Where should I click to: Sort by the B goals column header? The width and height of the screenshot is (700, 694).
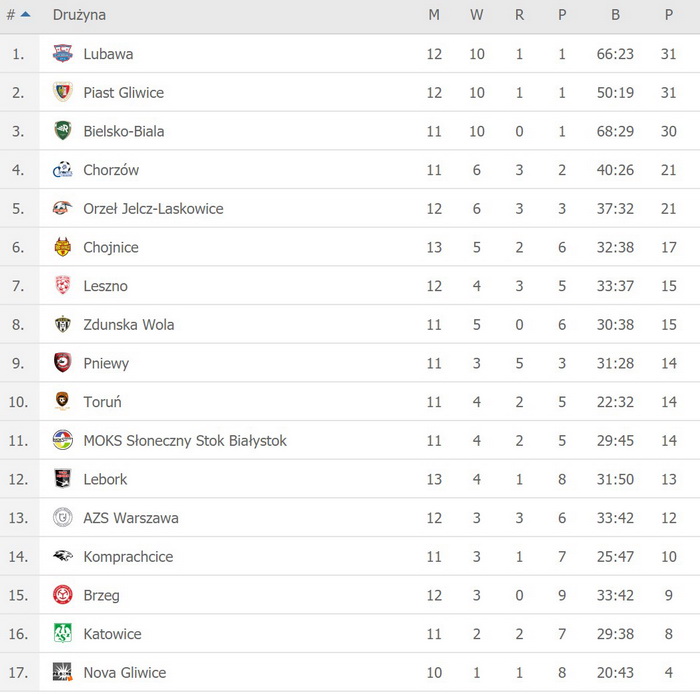click(x=615, y=15)
